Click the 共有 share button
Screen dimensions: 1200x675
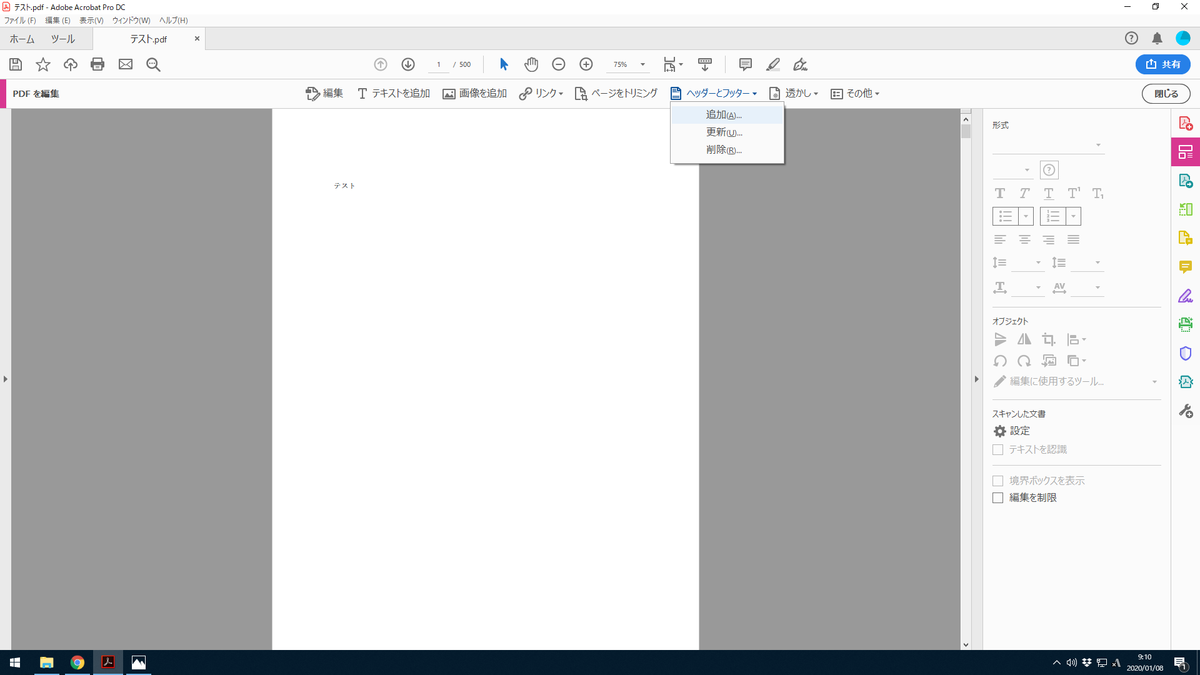[x=1163, y=64]
